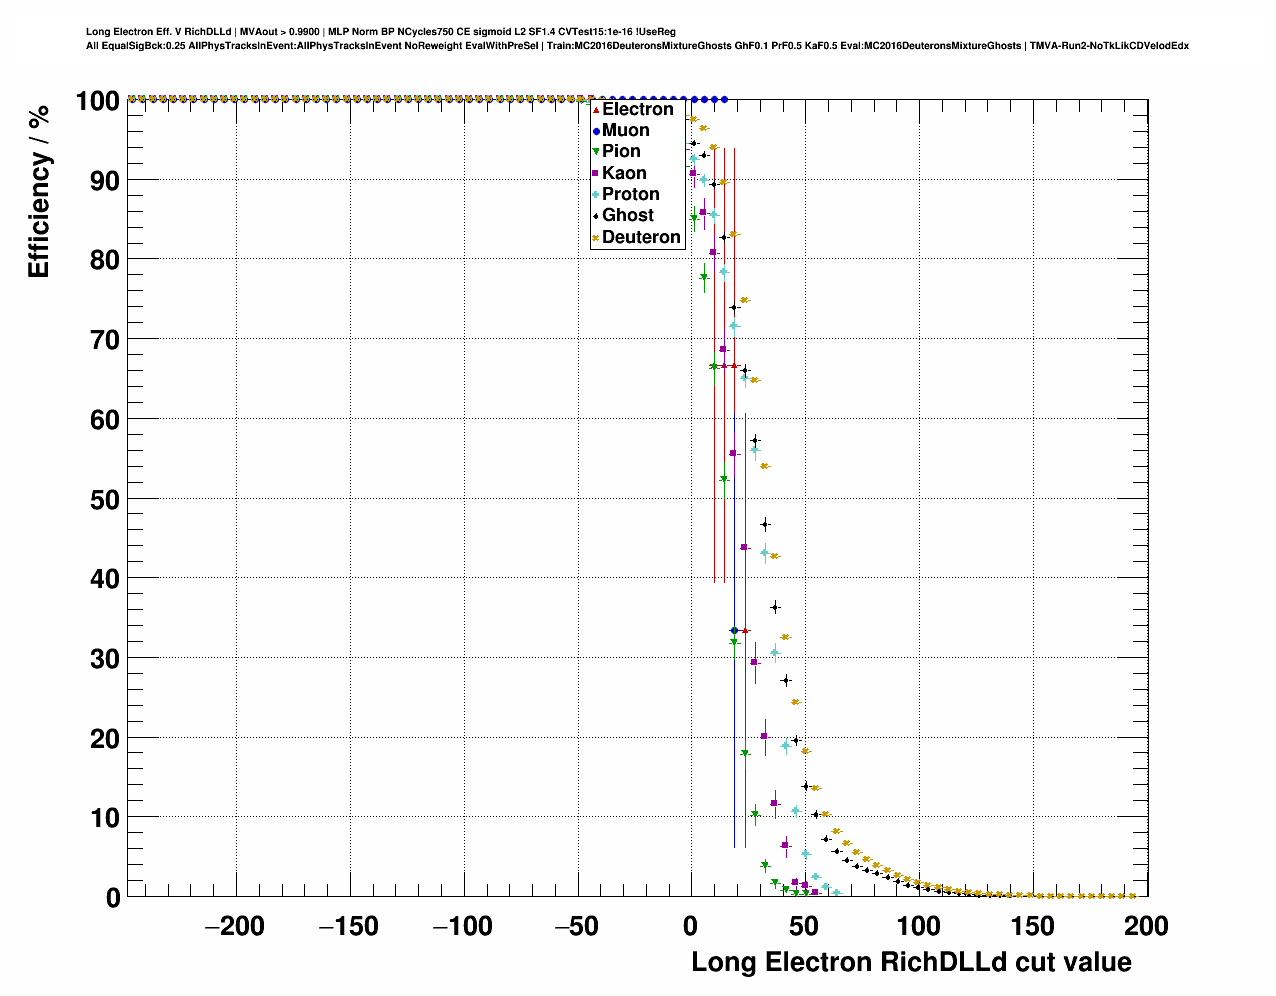Click the x-axis label 100
Image resolution: width=1276 pixels, height=996 pixels.
[x=919, y=926]
